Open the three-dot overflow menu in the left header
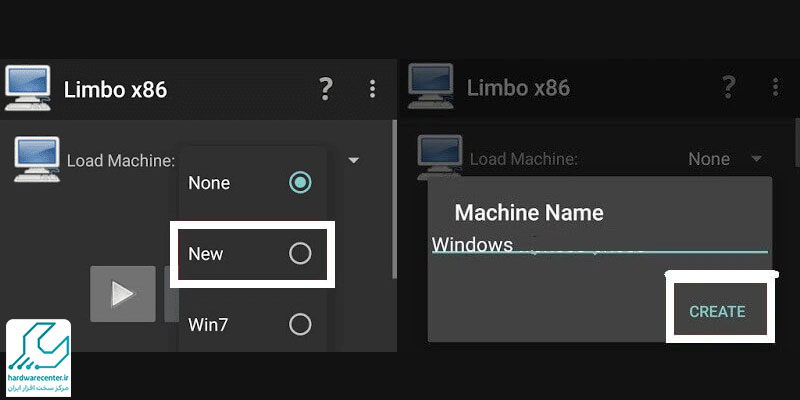The image size is (800, 400). pos(372,88)
